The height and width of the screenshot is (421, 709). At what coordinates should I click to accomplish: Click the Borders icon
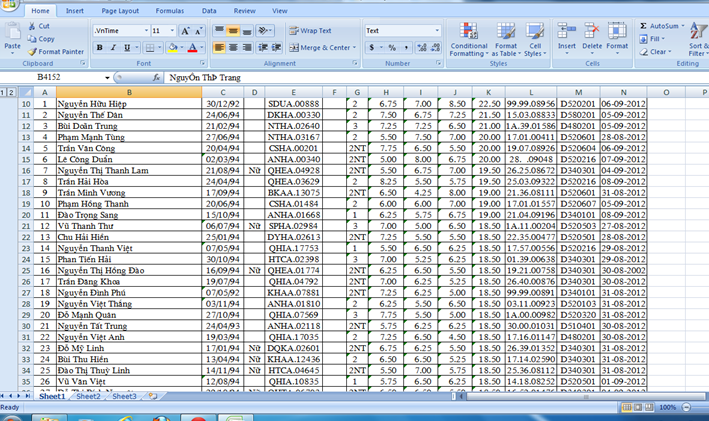[150, 47]
